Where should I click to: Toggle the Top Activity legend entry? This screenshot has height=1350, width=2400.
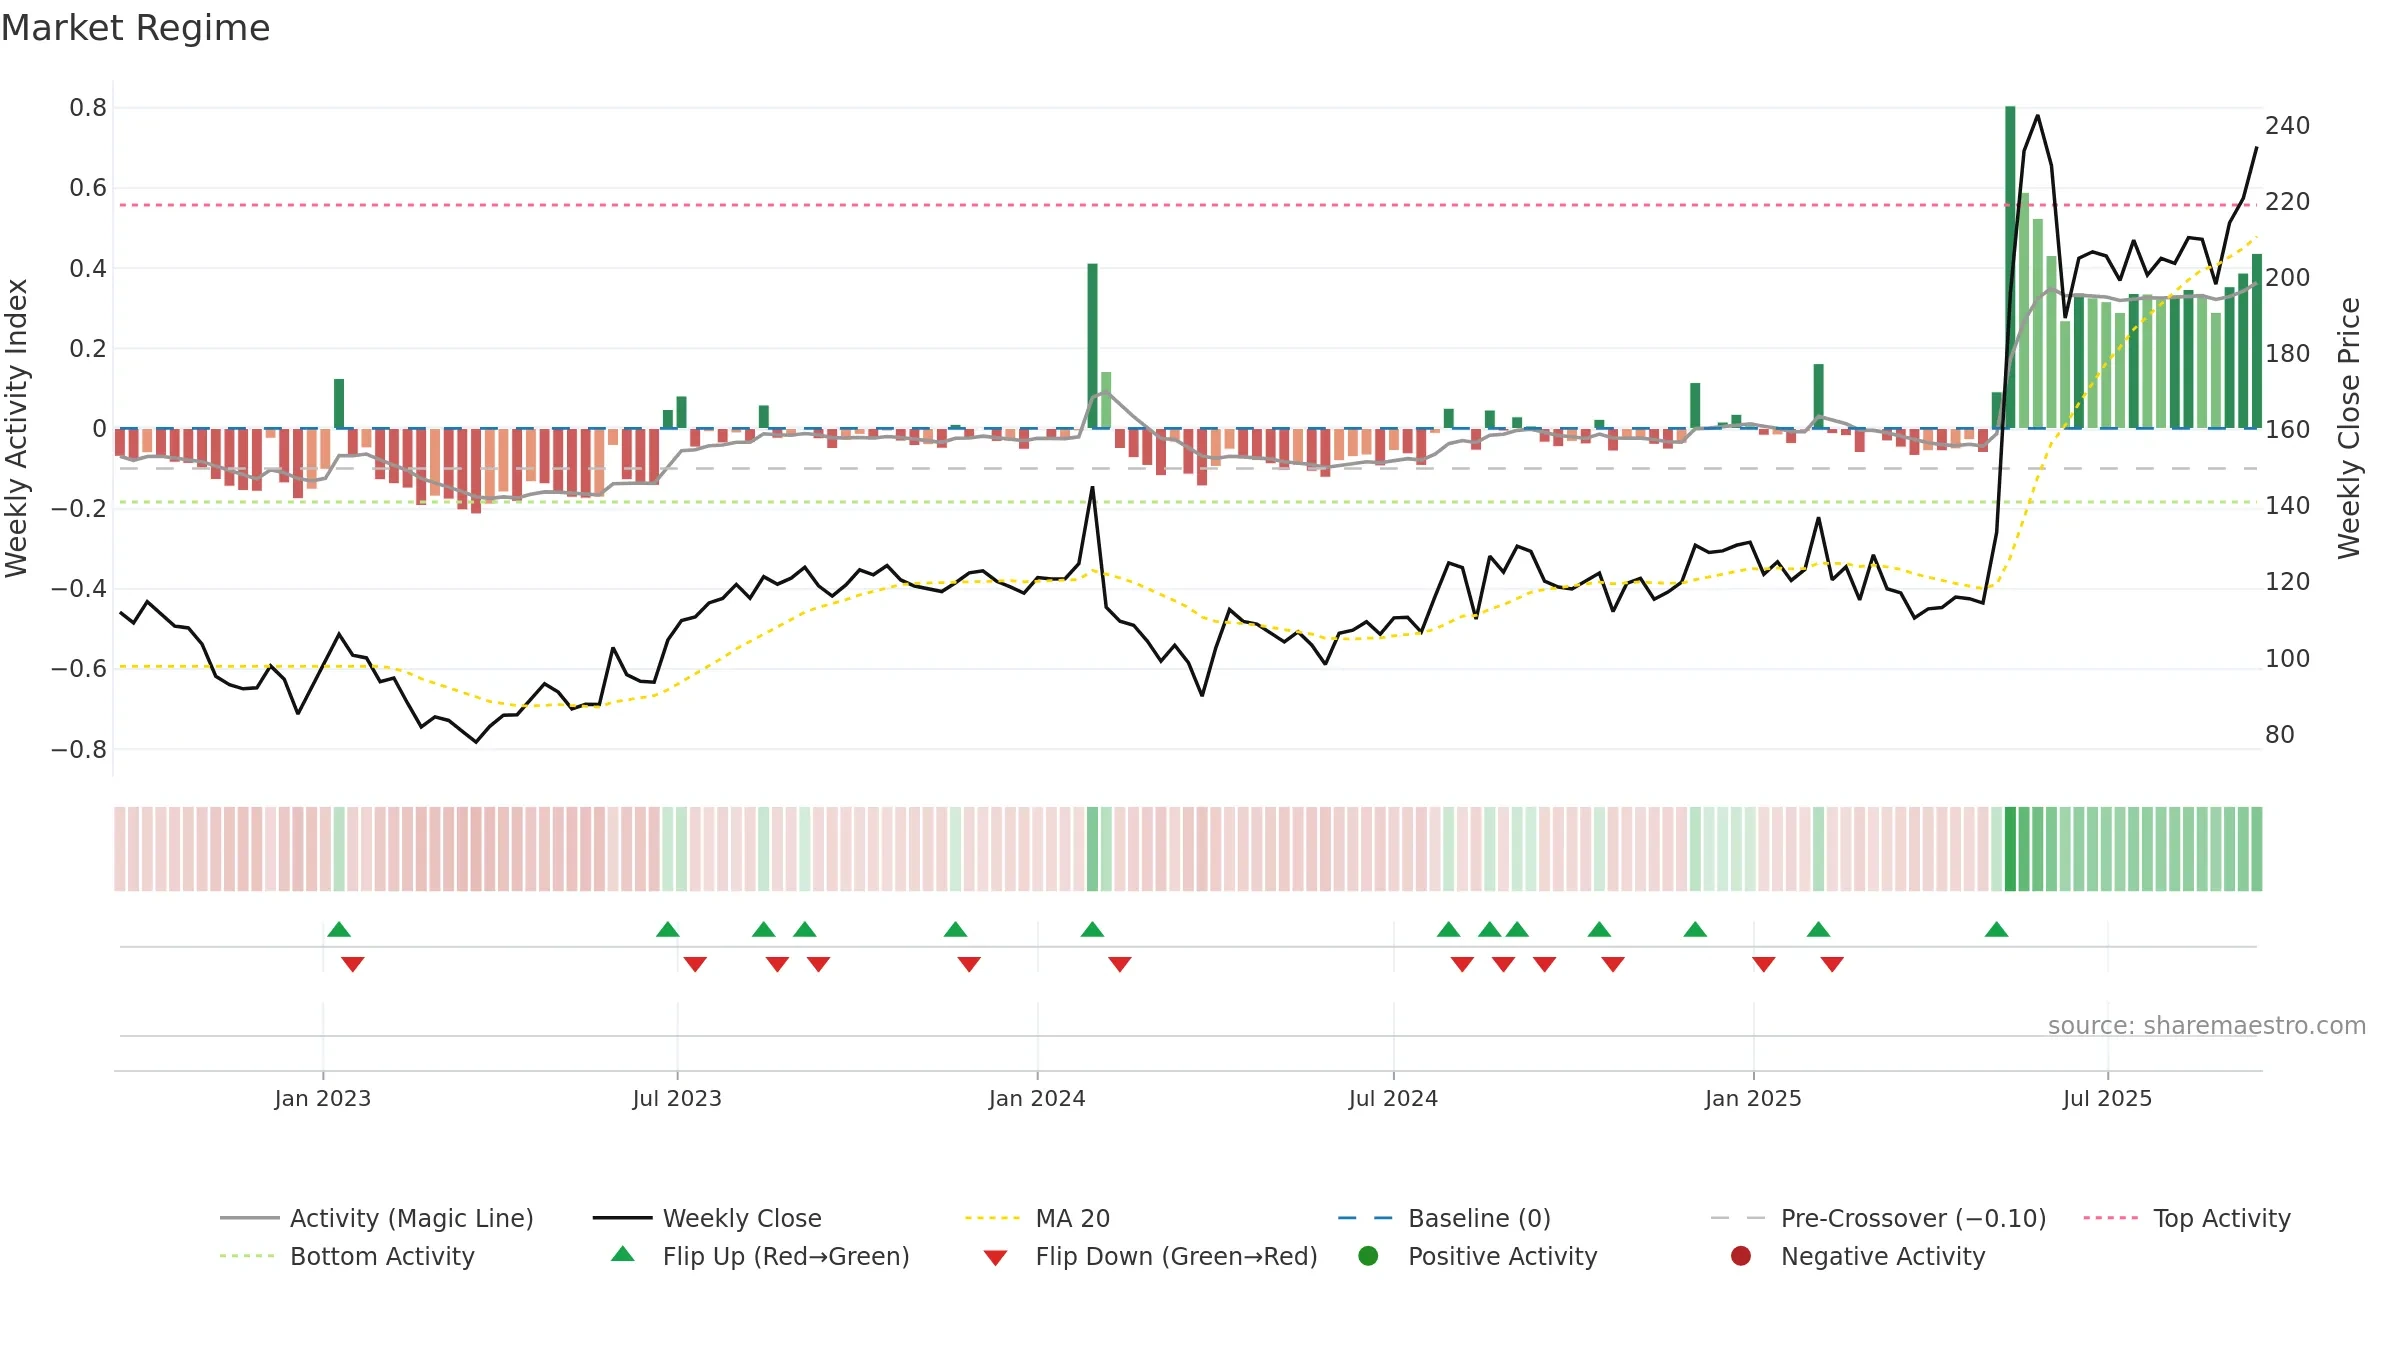pyautogui.click(x=2187, y=1218)
